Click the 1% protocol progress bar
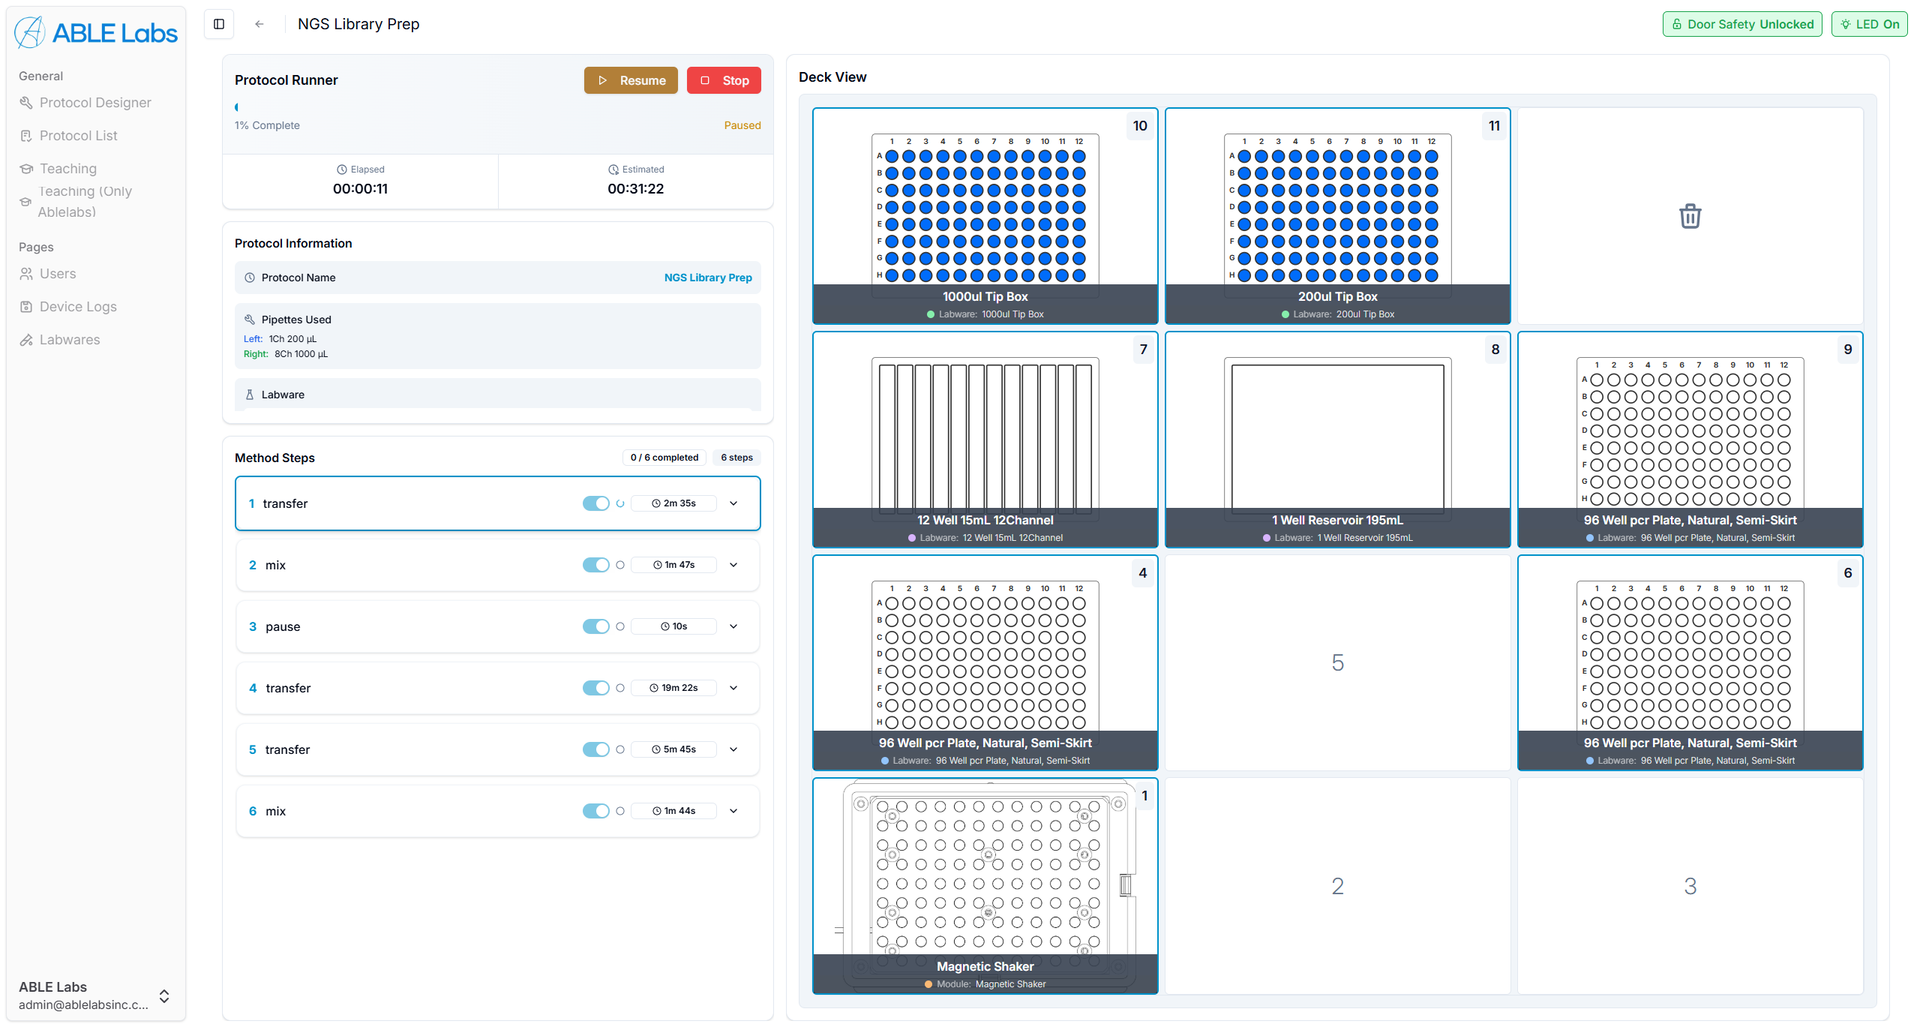Viewport: 1920px width, 1027px height. coord(498,107)
